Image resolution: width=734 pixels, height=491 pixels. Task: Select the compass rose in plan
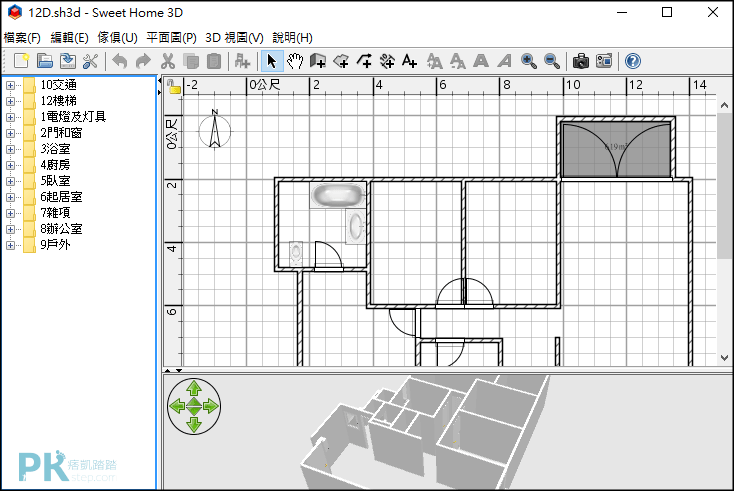pos(215,131)
